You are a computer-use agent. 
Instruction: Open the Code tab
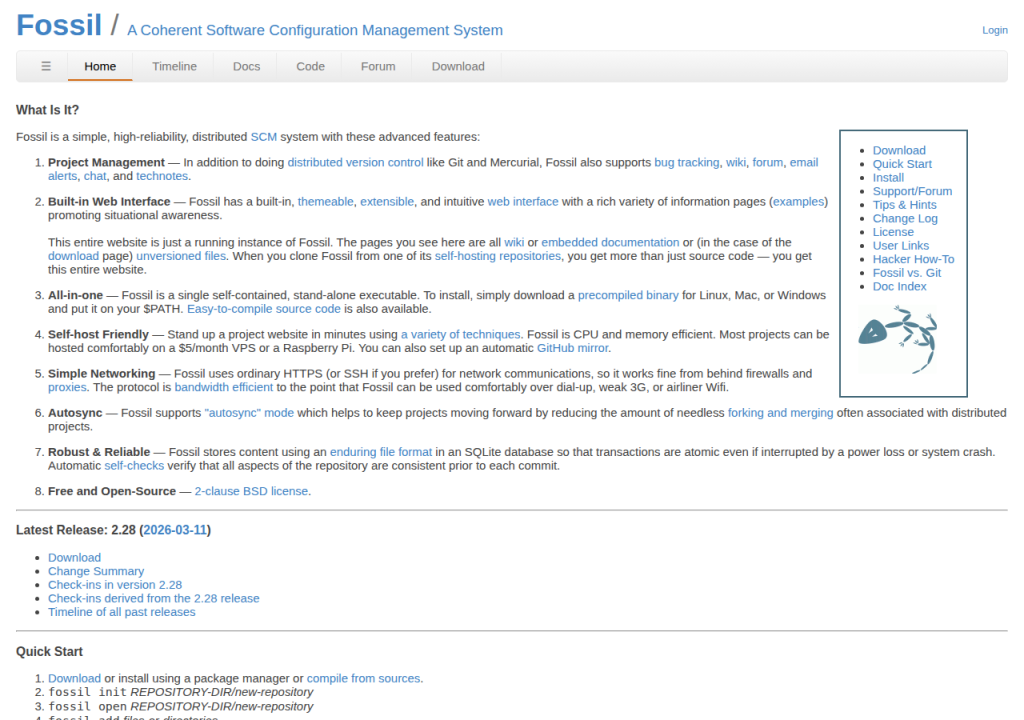(x=310, y=66)
